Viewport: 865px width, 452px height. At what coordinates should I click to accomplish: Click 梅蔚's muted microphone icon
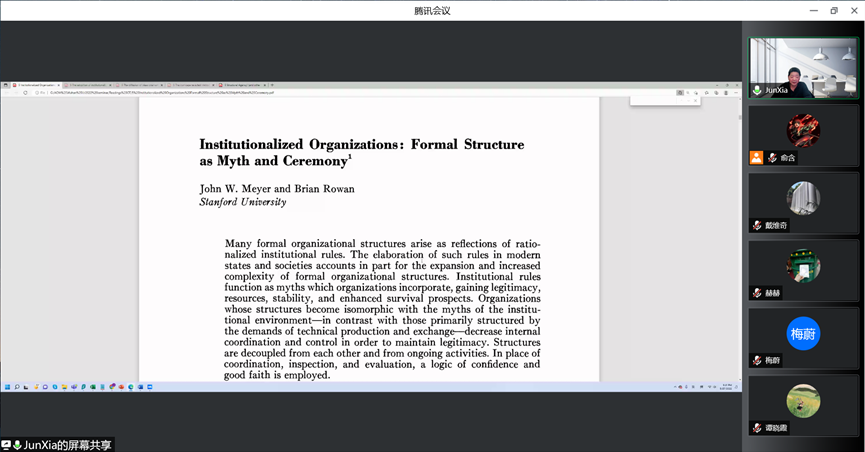click(x=757, y=360)
